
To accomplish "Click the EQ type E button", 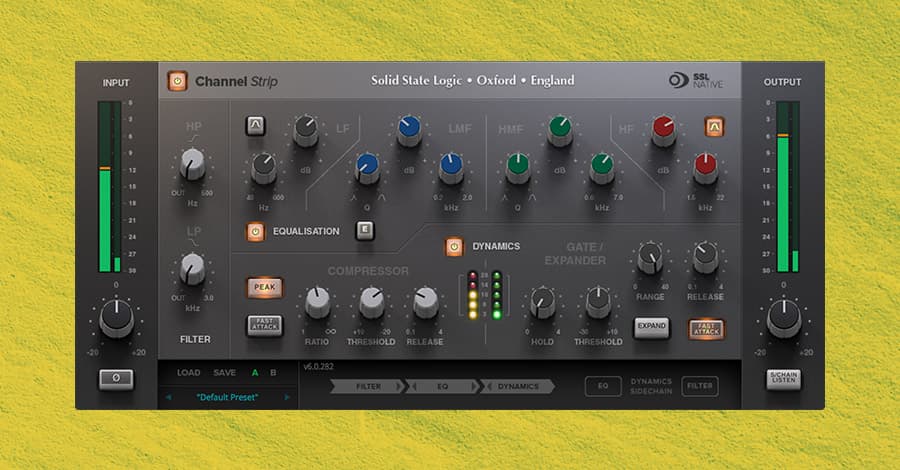I will point(365,231).
